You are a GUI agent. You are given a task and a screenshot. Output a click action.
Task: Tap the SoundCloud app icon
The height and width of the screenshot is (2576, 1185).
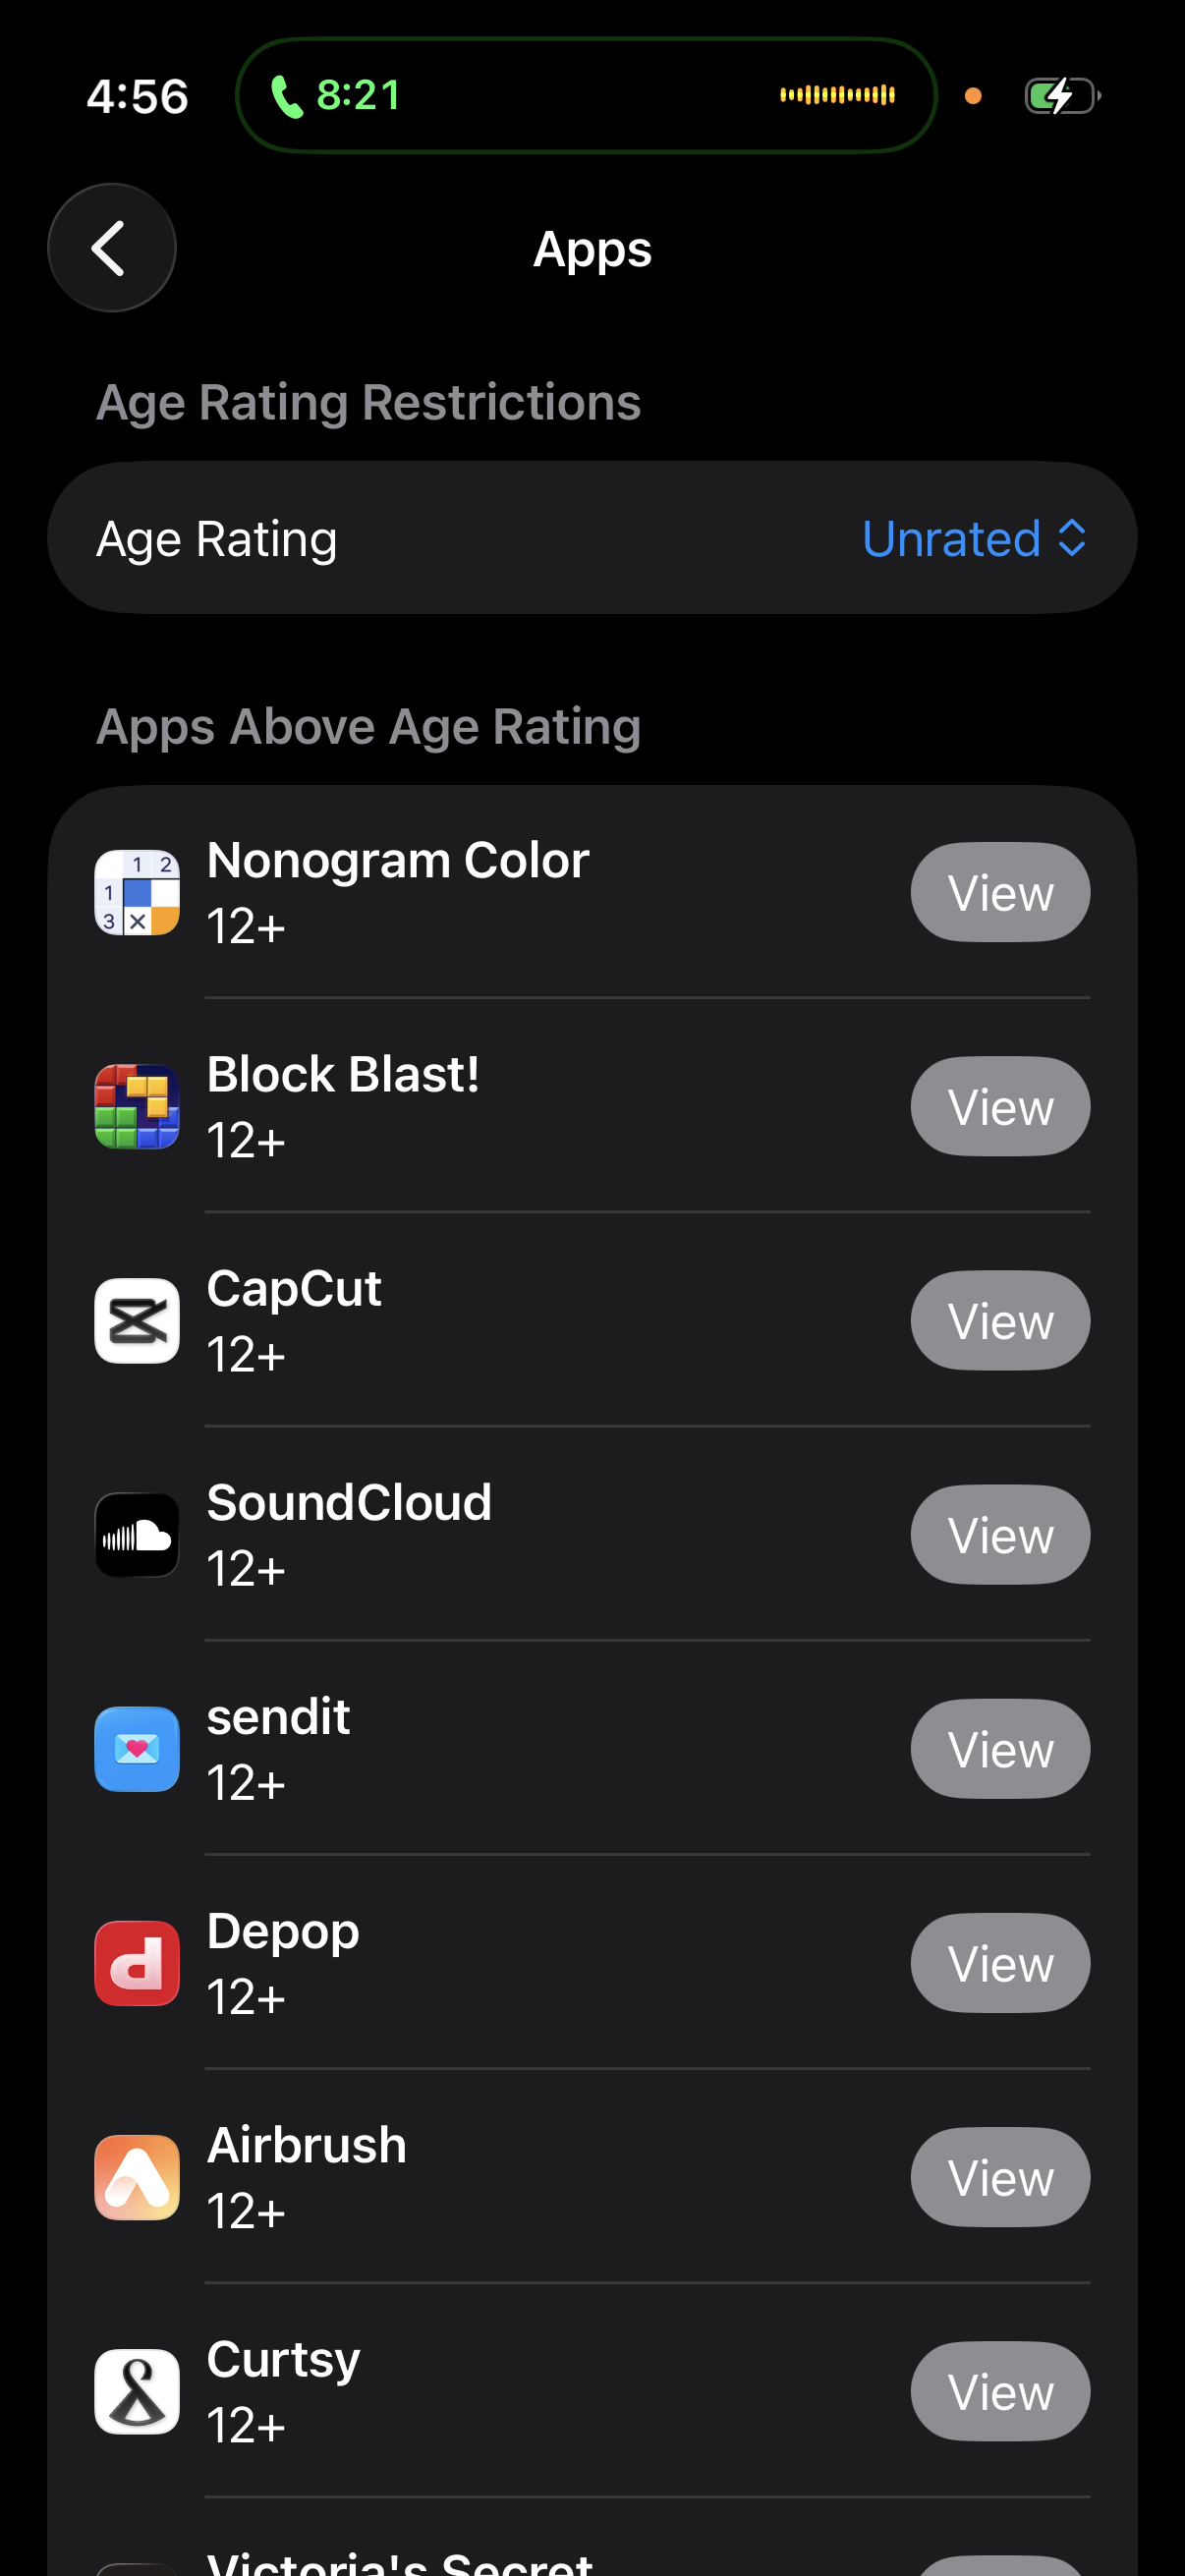137,1534
